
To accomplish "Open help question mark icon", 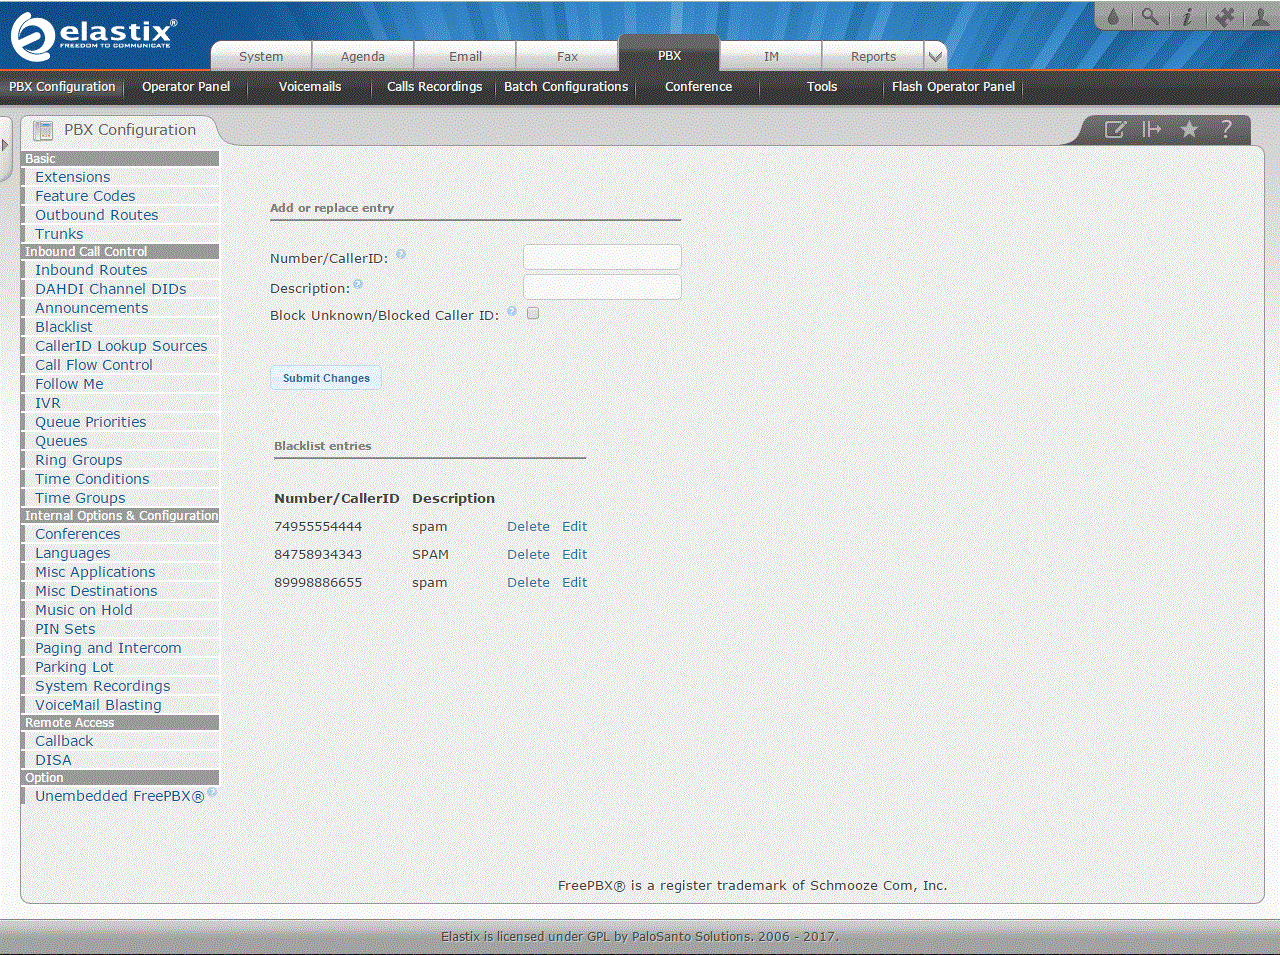I will tap(1226, 129).
